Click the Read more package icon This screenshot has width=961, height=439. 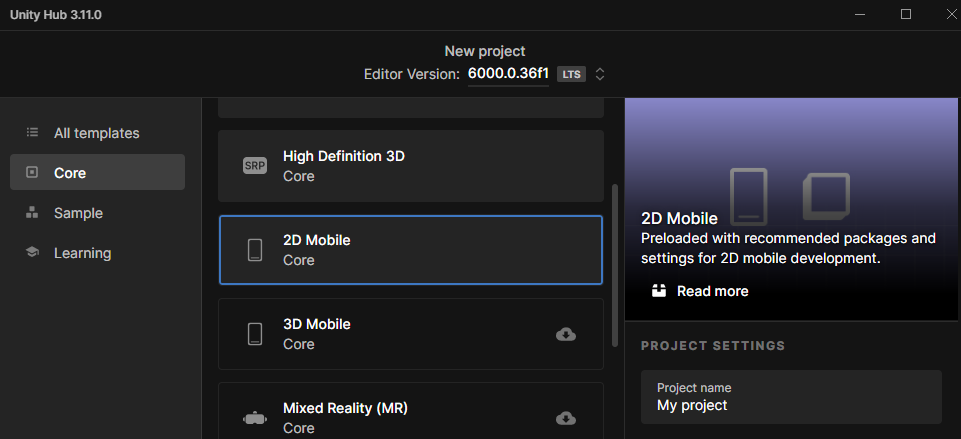[659, 291]
